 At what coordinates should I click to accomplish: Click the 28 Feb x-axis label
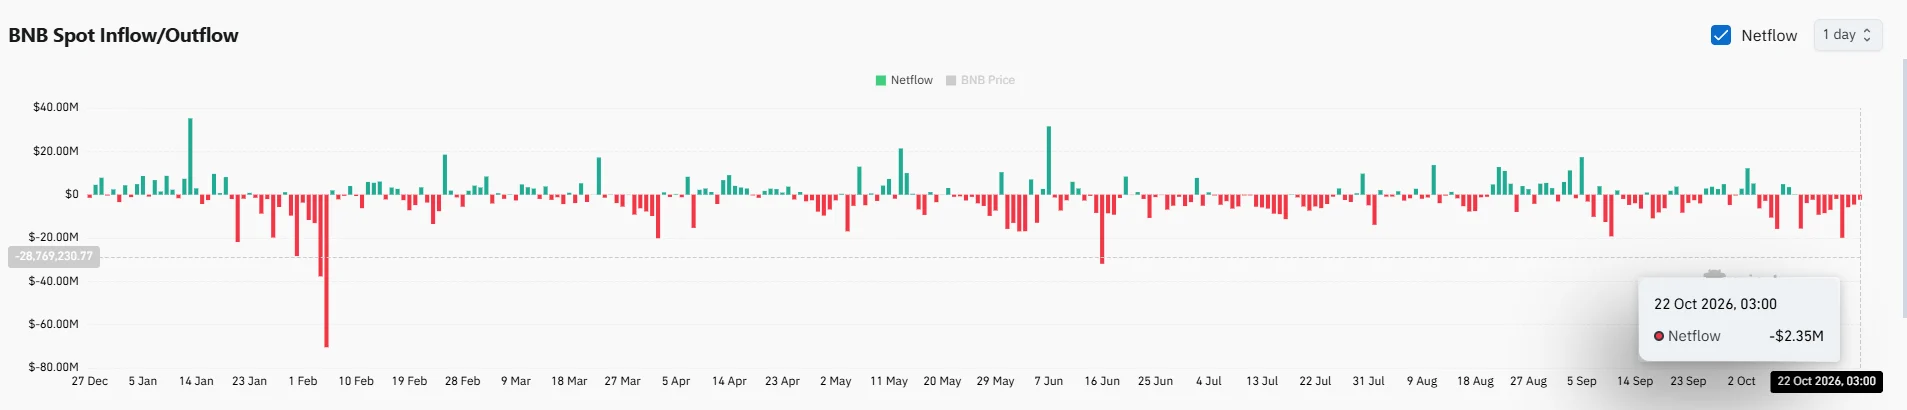click(463, 381)
